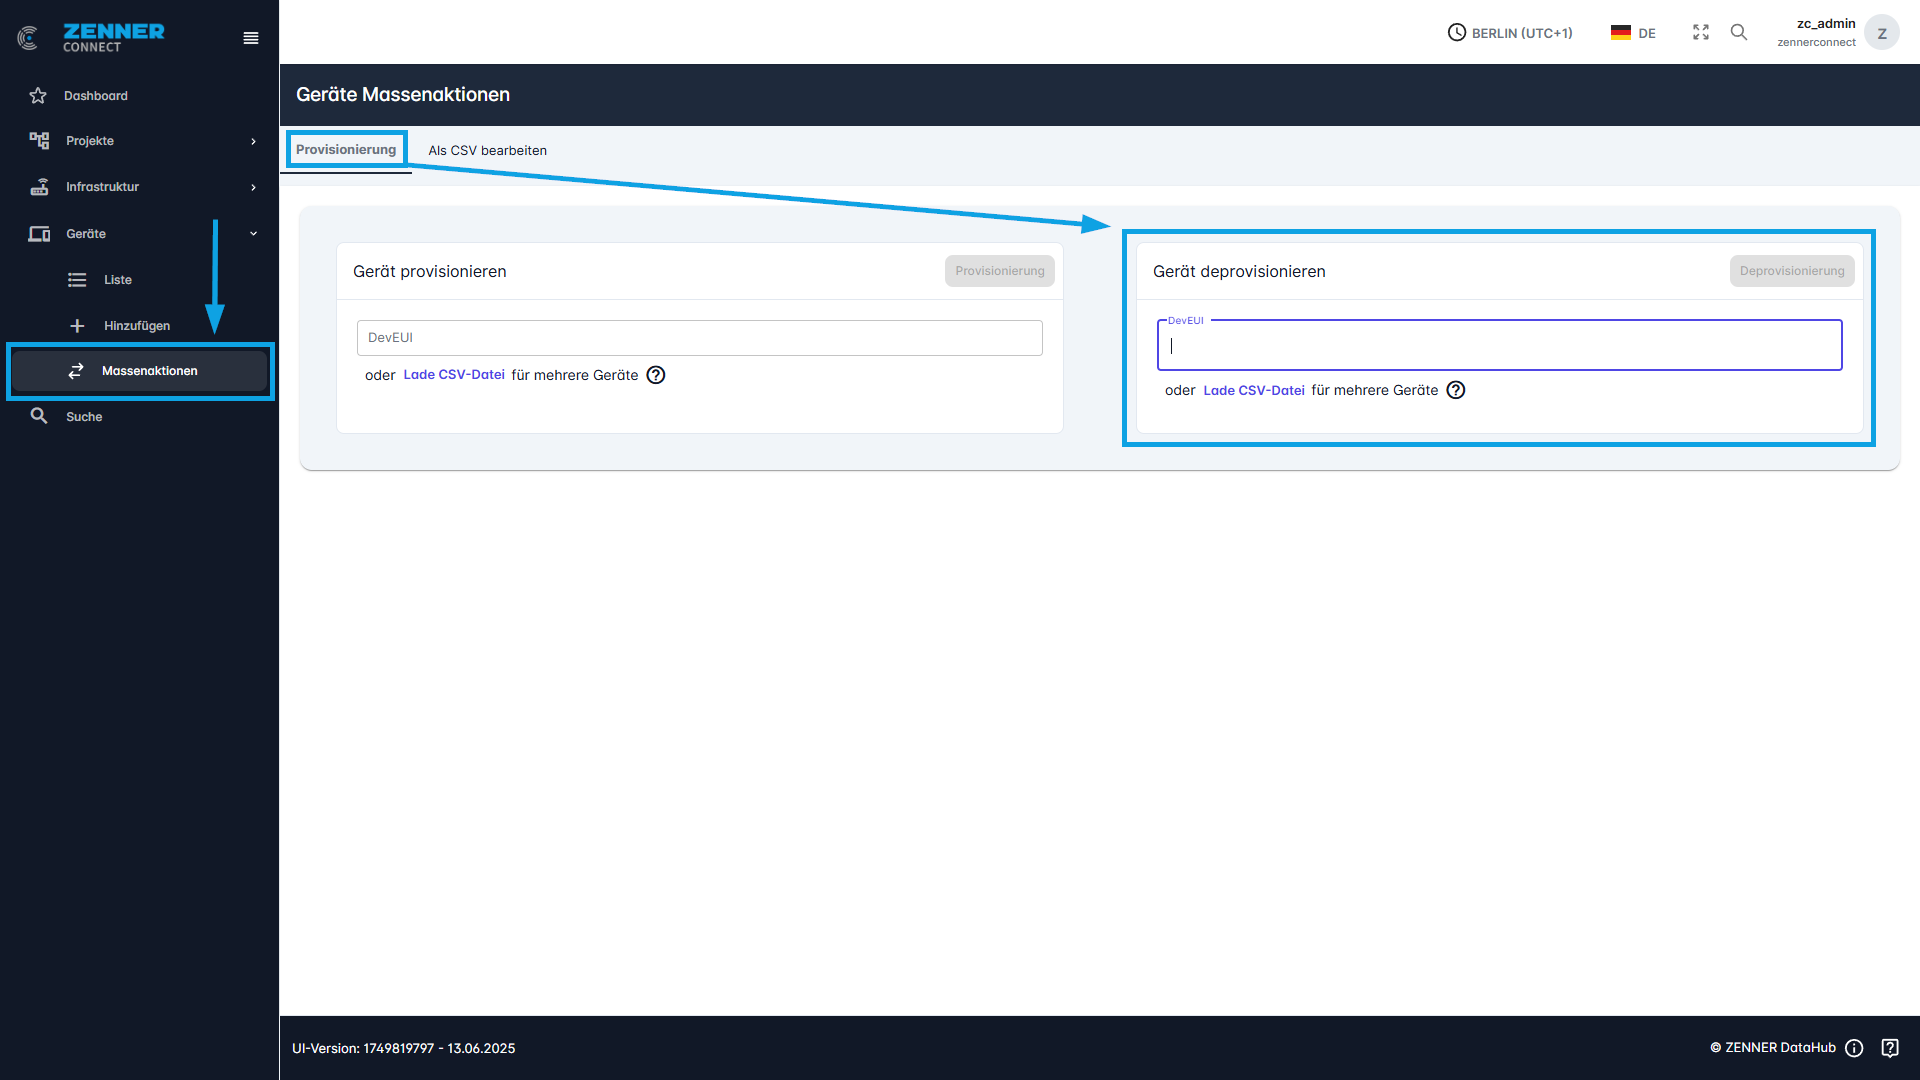Click Lade CSV-Datei link for provisioning
The image size is (1920, 1080).
[x=453, y=375]
